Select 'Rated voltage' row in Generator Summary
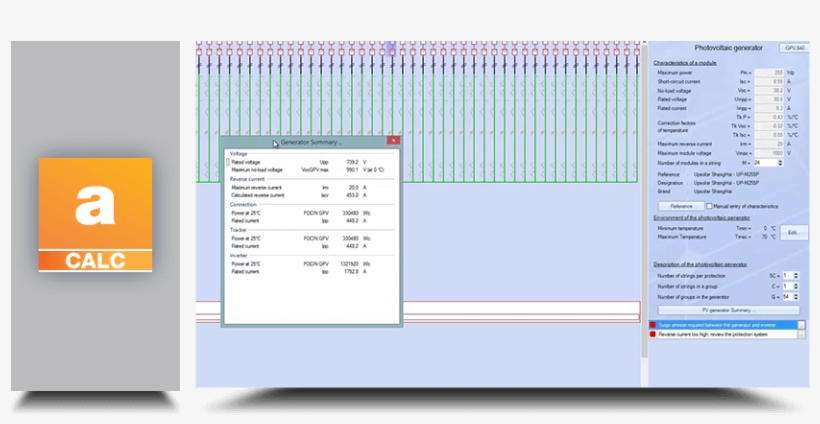820x424 pixels. (311, 163)
